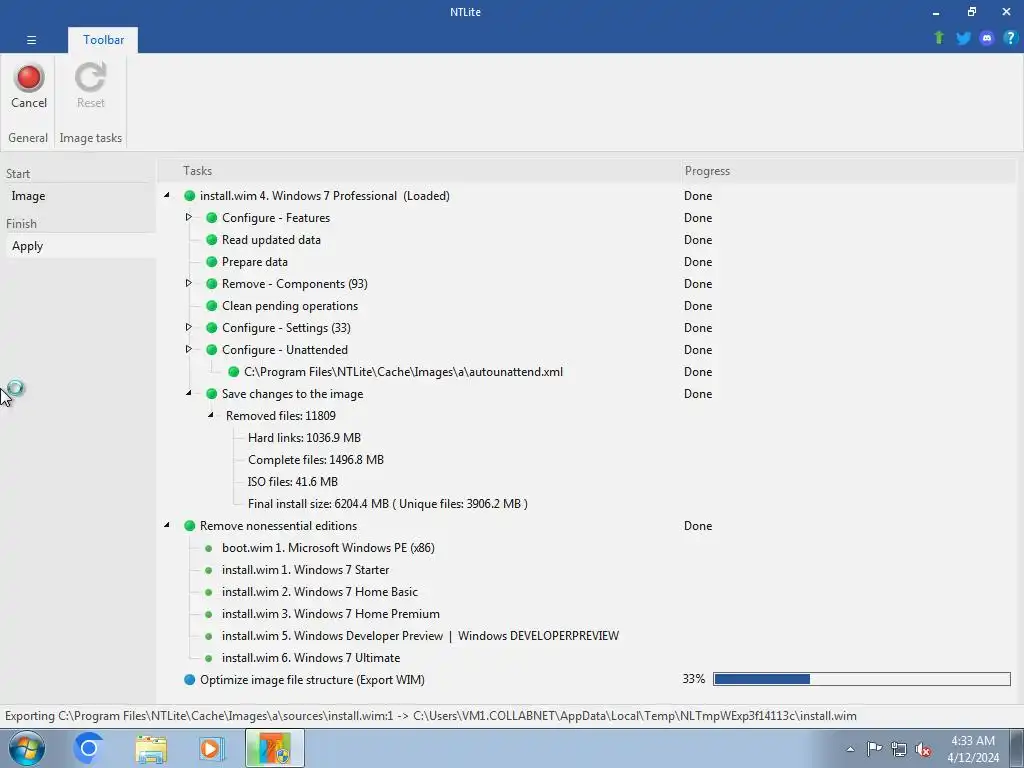The width and height of the screenshot is (1024, 768).
Task: Click the 33% export progress bar
Action: click(x=861, y=679)
